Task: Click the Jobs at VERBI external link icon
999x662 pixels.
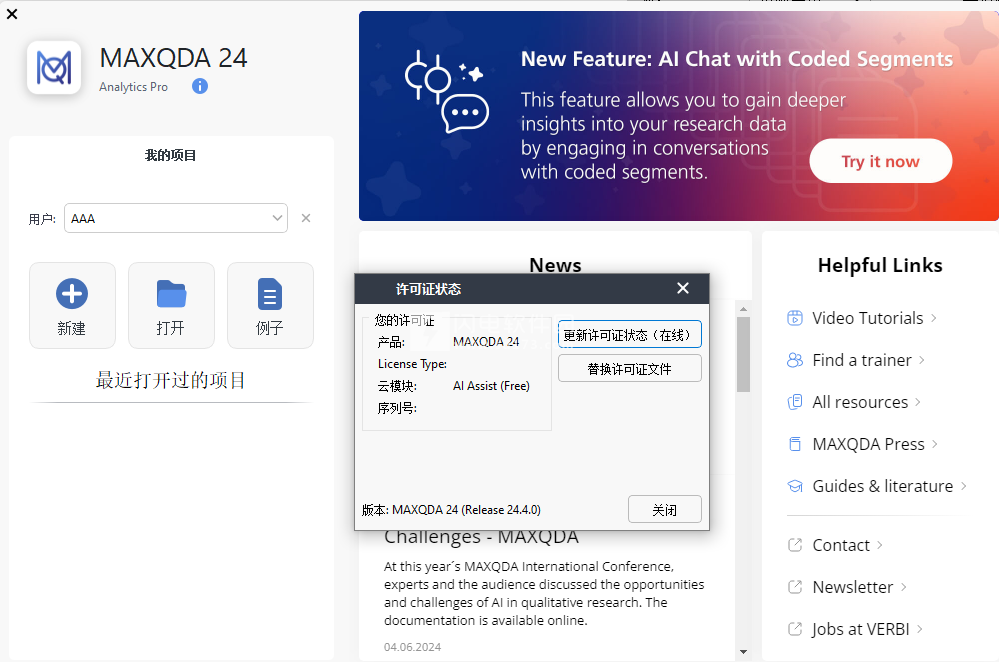Action: [x=795, y=629]
